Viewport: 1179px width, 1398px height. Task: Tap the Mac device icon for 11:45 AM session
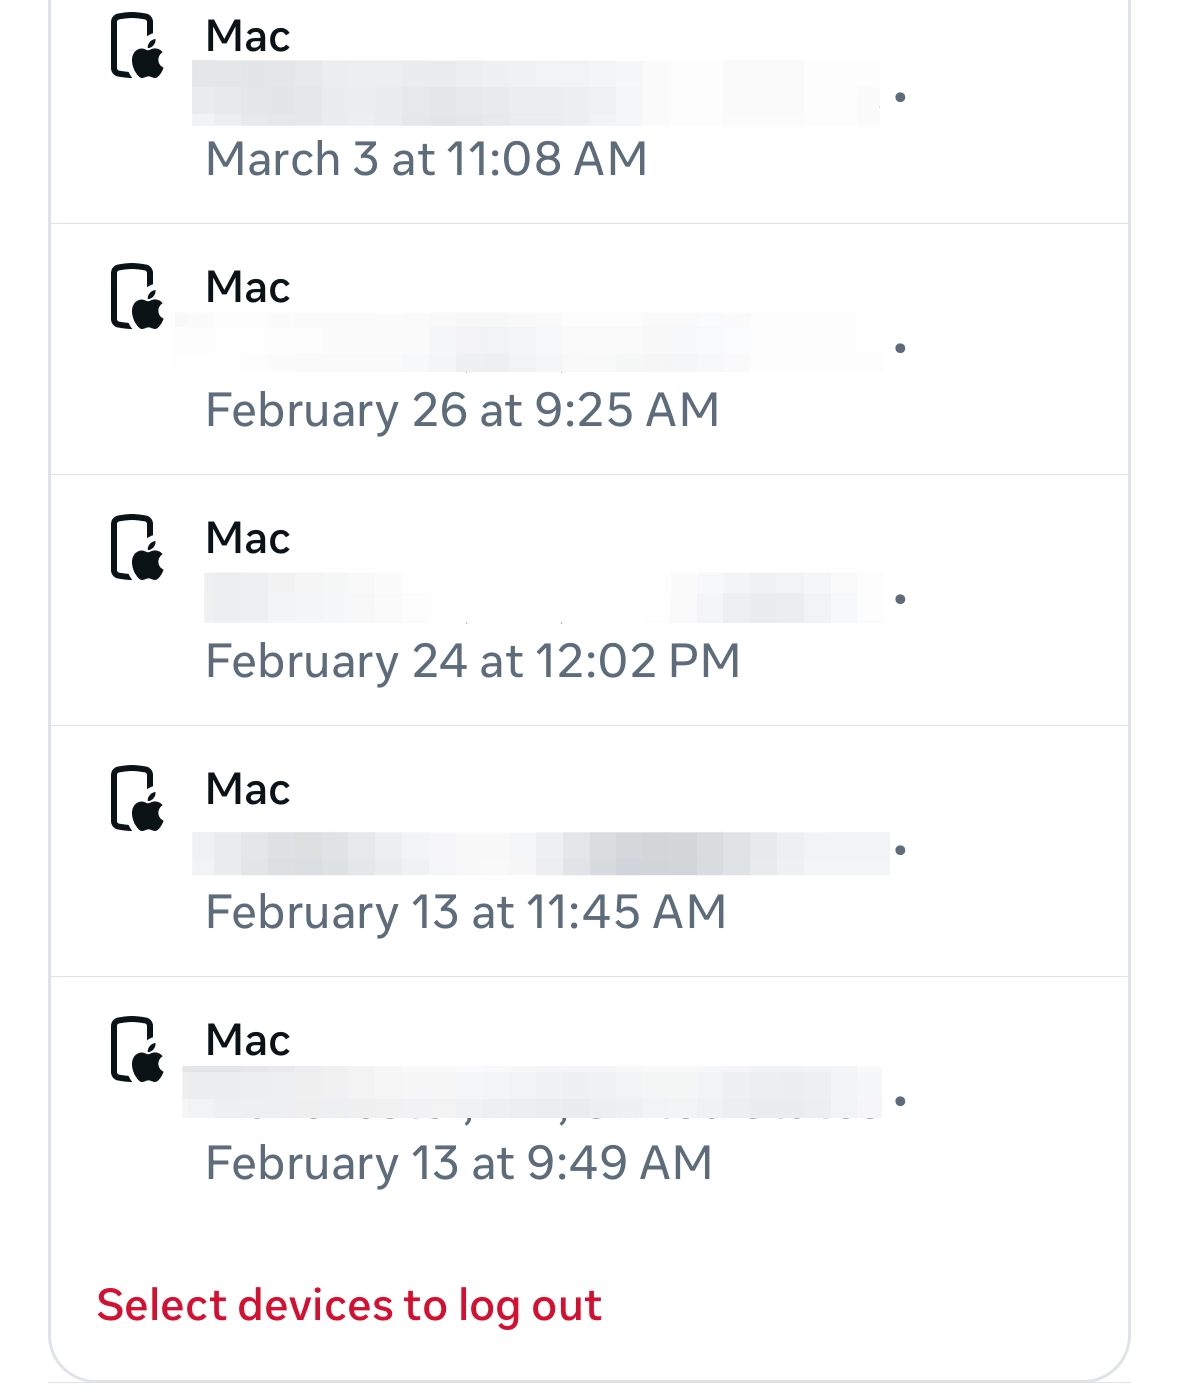tap(137, 799)
